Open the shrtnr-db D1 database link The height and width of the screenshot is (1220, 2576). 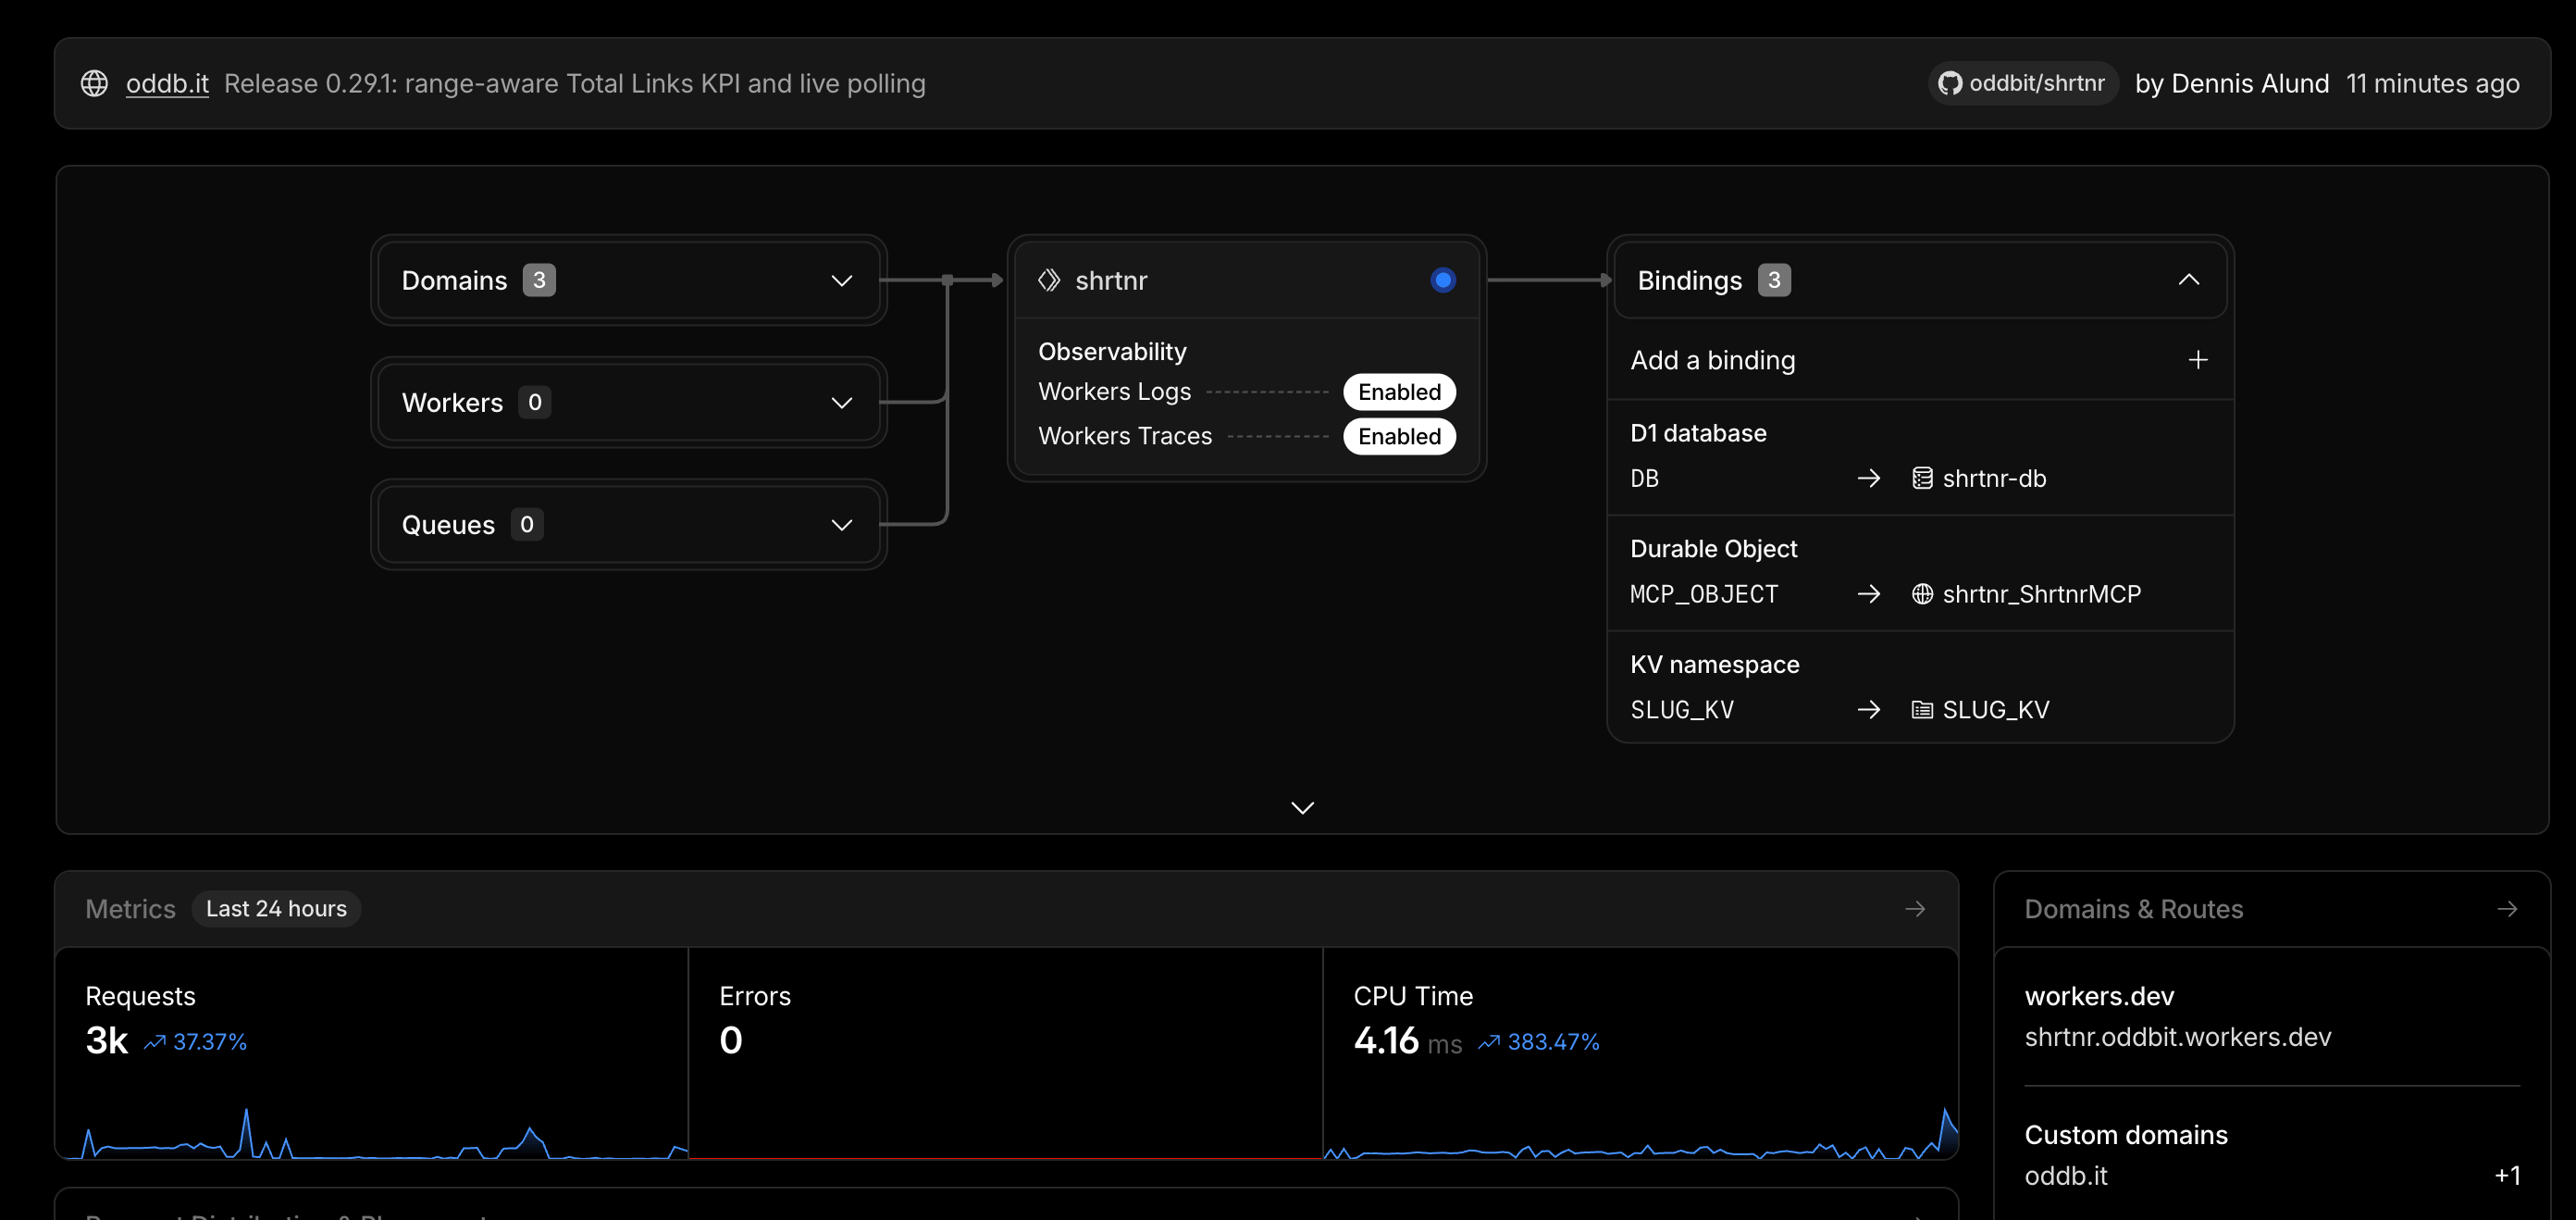click(1994, 478)
